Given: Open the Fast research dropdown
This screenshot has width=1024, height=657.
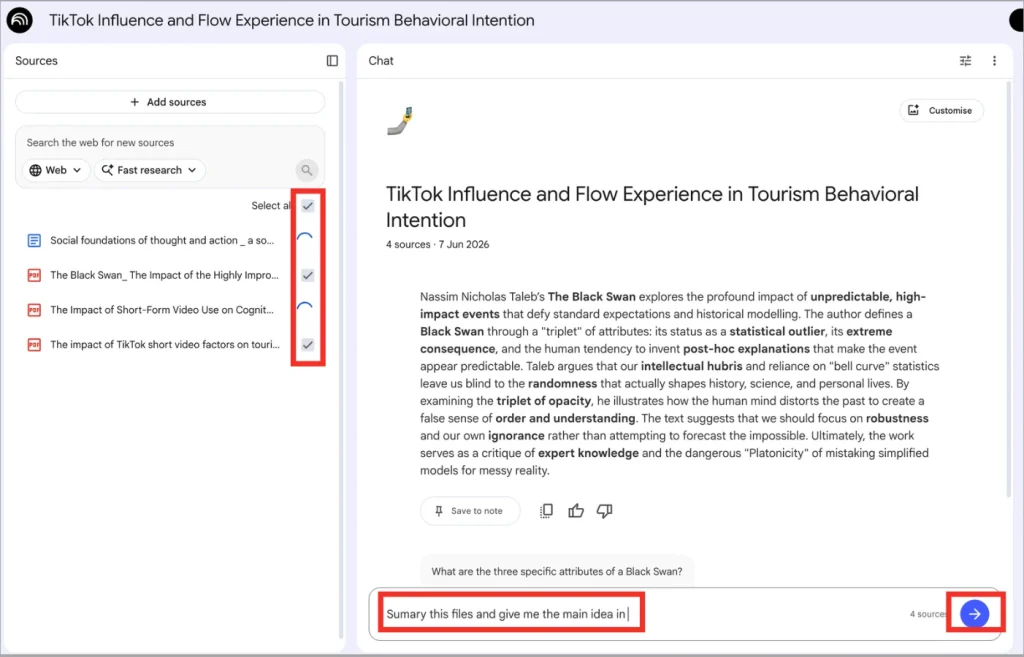Looking at the screenshot, I should coord(150,170).
